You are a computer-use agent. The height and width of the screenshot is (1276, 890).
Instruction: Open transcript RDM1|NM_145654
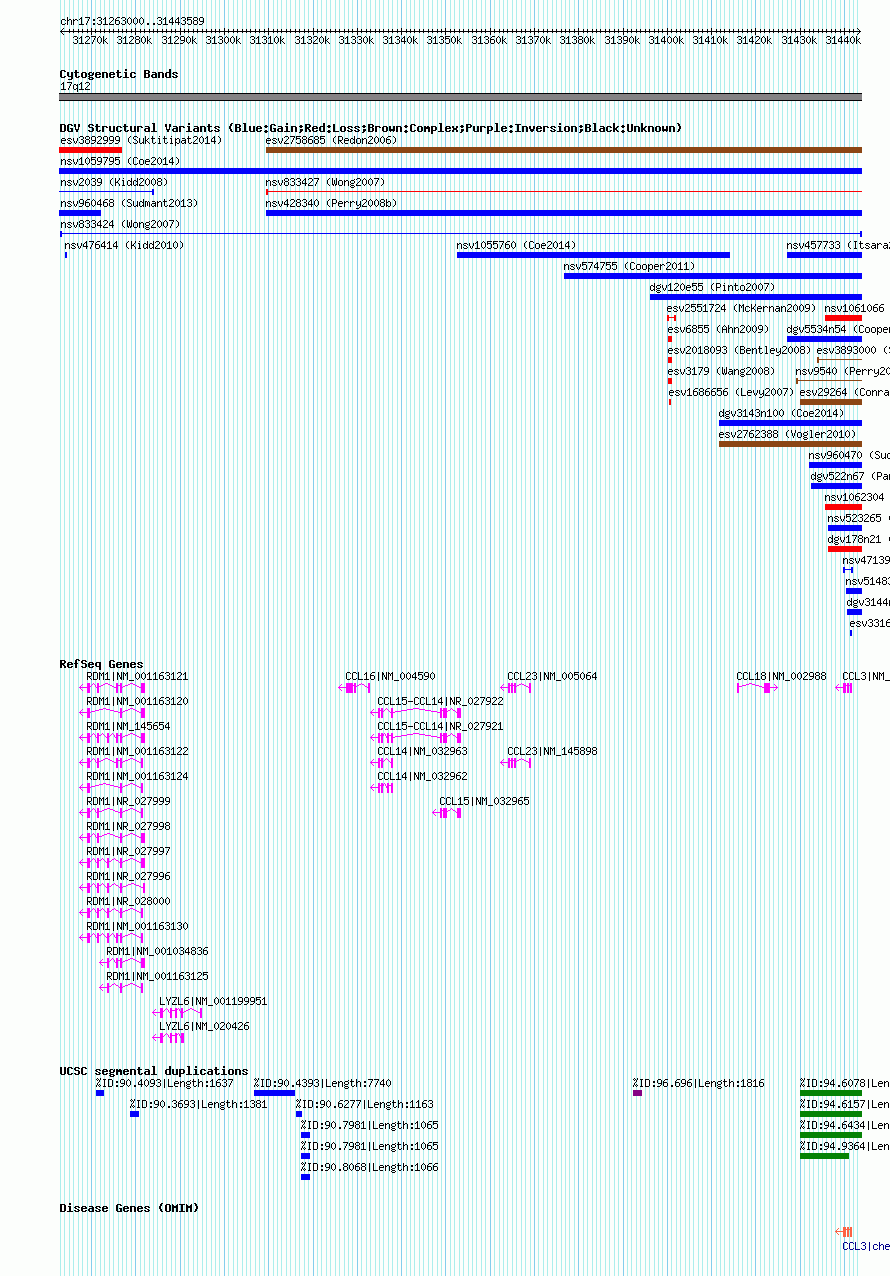pyautogui.click(x=128, y=726)
